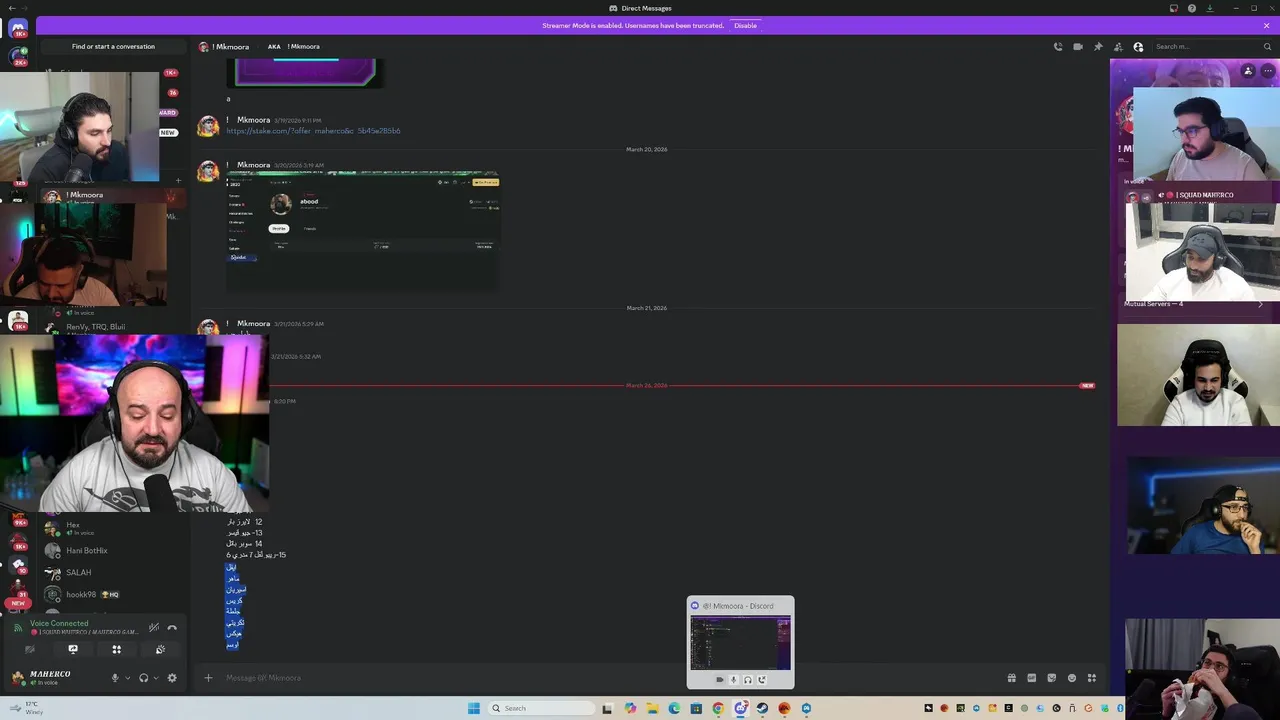Open pinned messages

click(x=1098, y=47)
